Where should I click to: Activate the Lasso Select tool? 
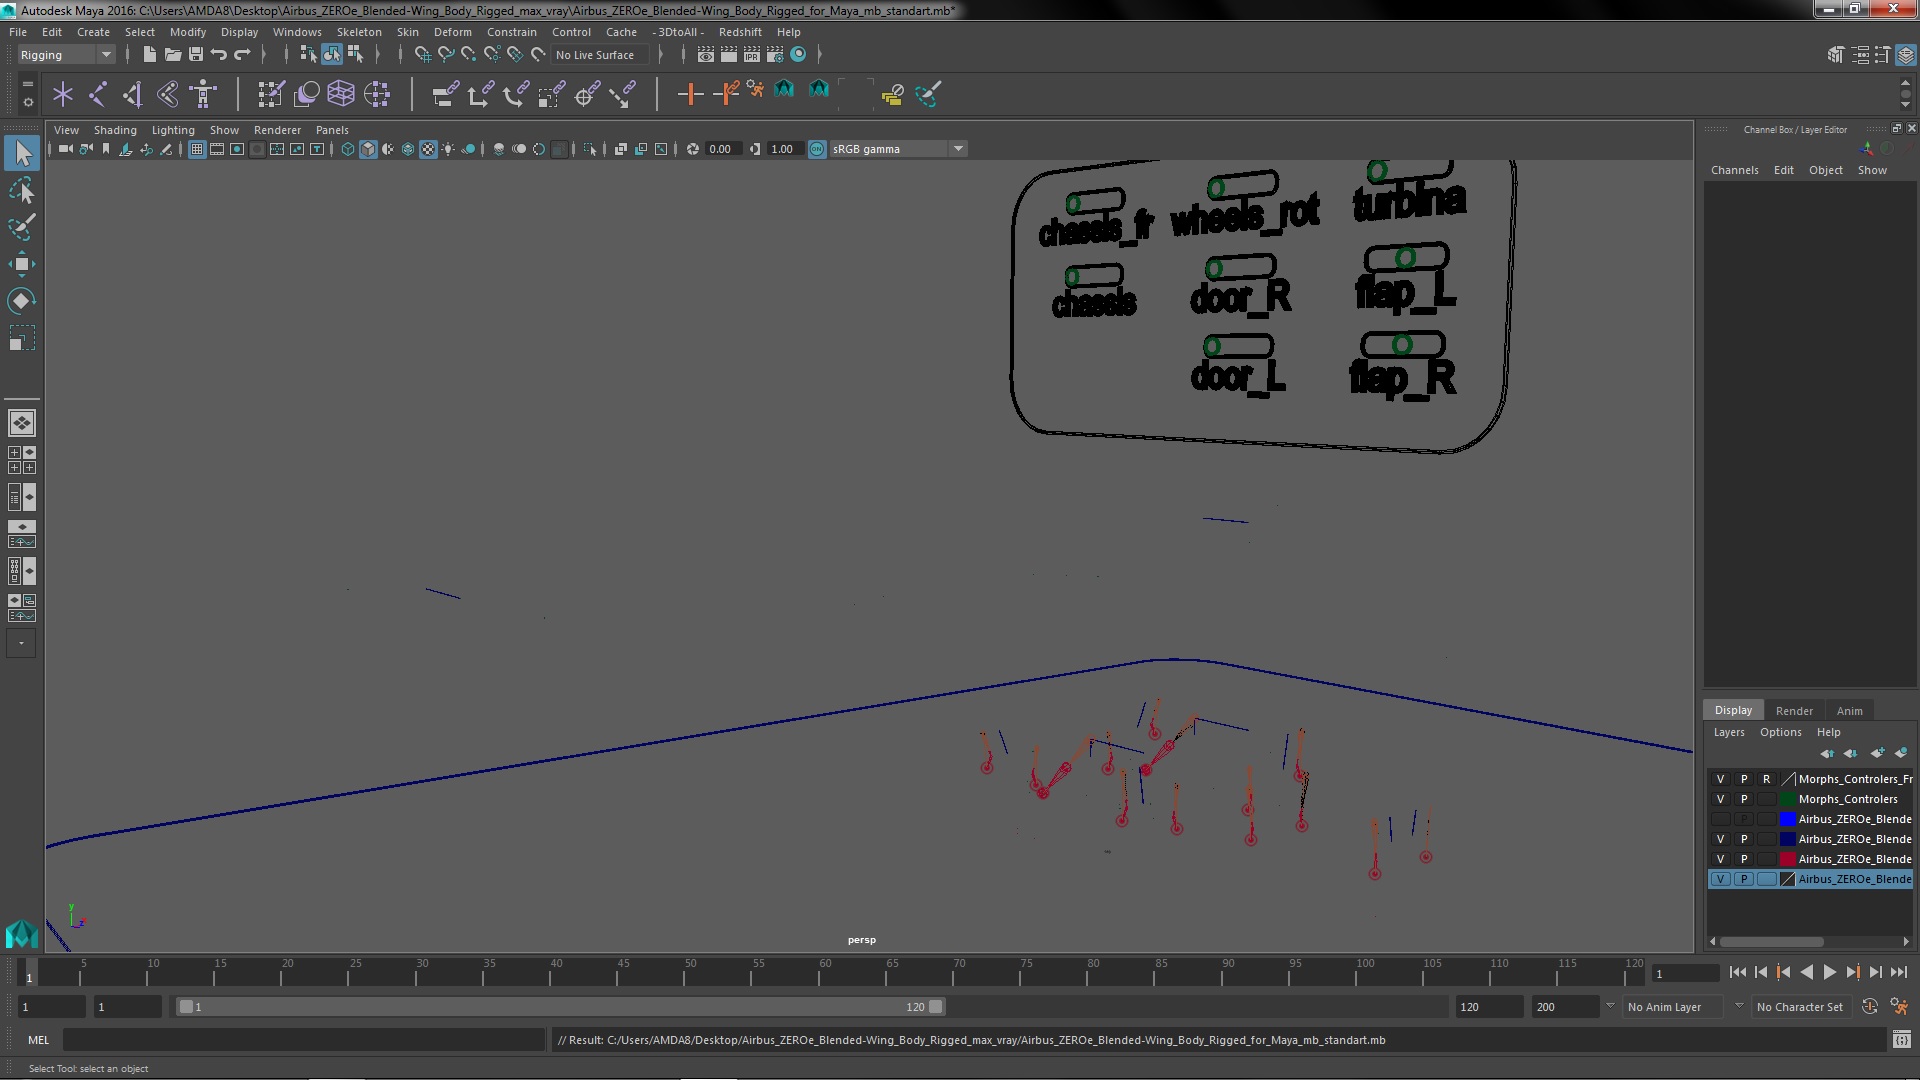22,190
